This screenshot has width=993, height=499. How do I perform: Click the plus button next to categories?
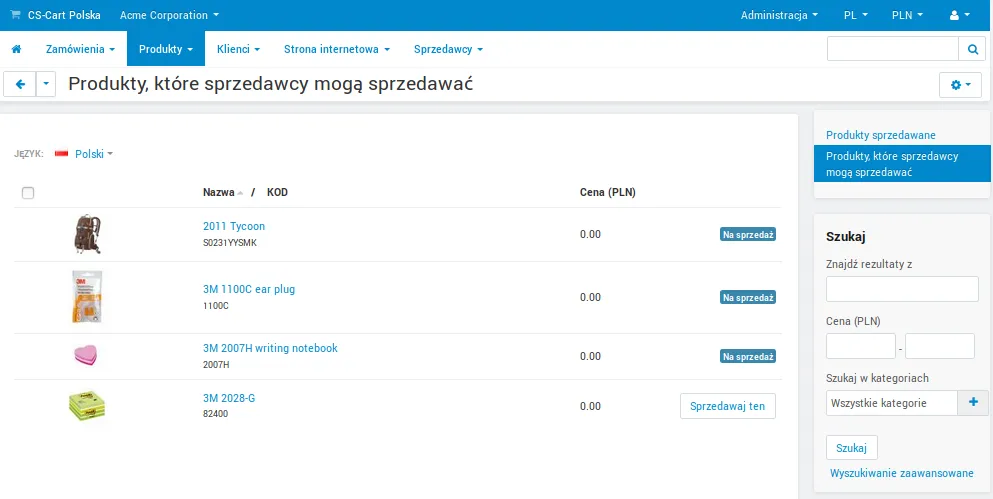coord(973,403)
